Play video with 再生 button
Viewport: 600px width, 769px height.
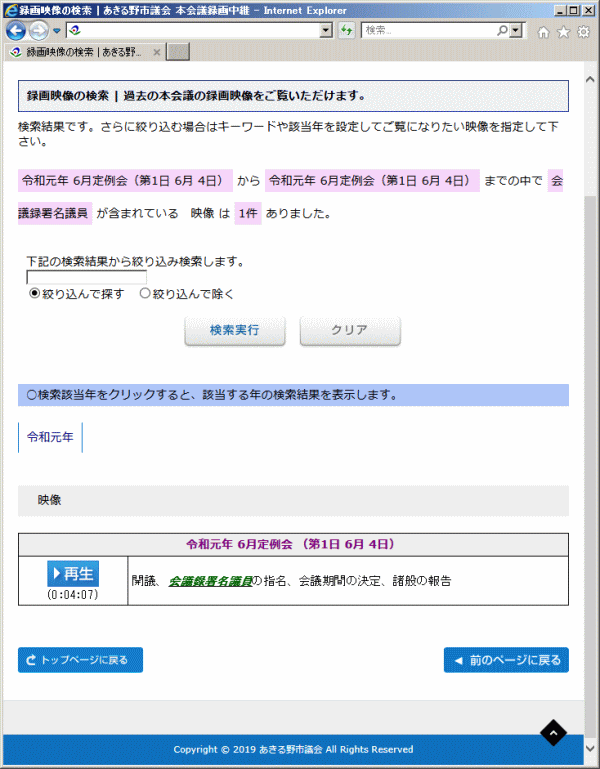coord(73,573)
